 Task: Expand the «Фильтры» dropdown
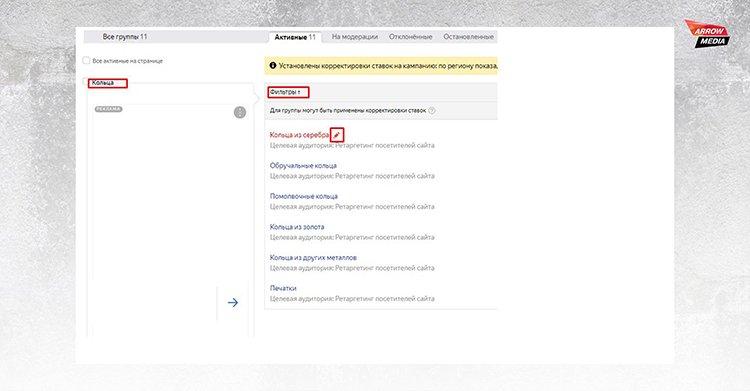point(285,92)
